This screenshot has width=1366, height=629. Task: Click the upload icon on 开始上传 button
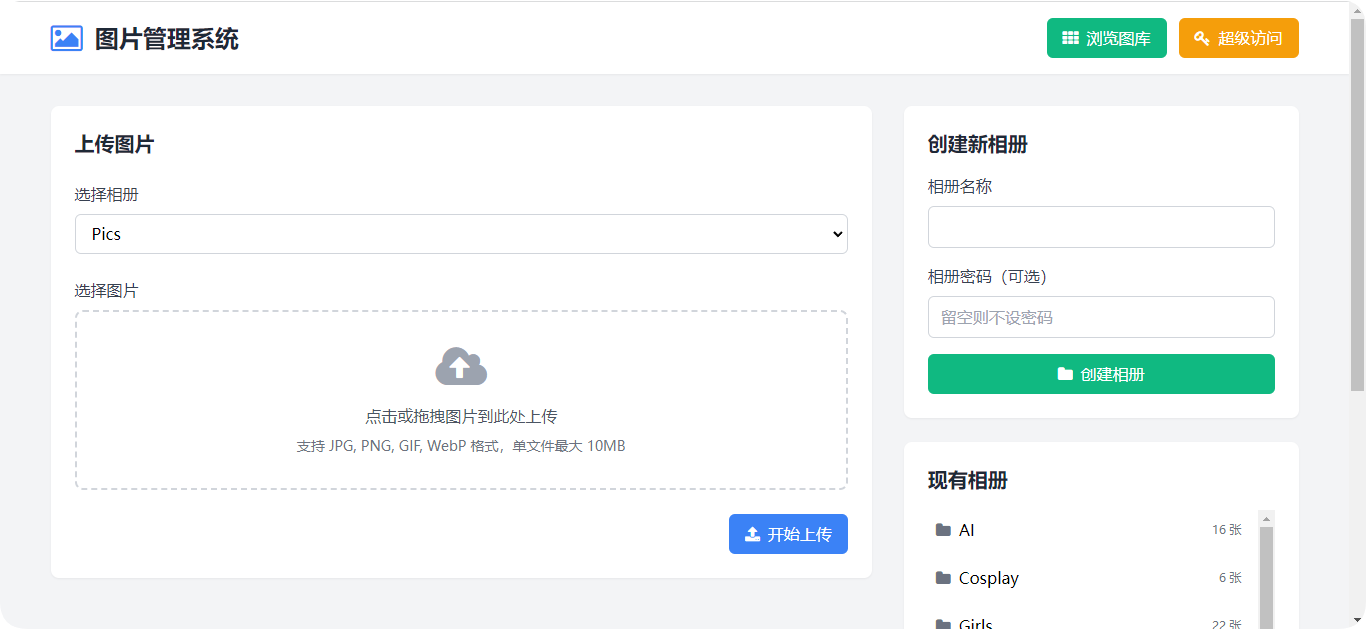(x=751, y=534)
